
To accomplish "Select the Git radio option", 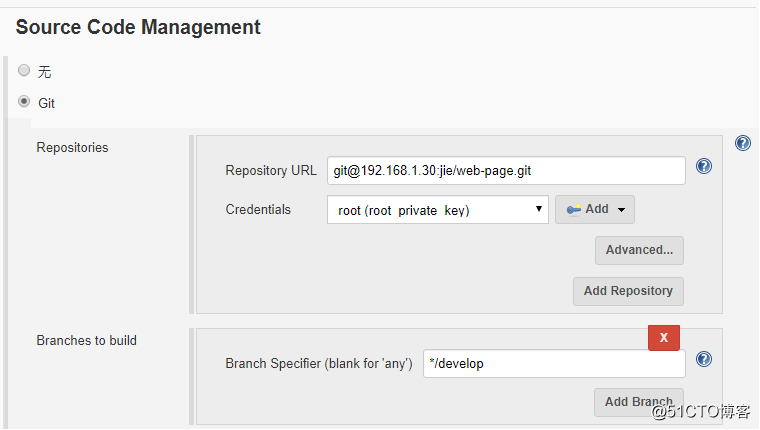I will 24,102.
